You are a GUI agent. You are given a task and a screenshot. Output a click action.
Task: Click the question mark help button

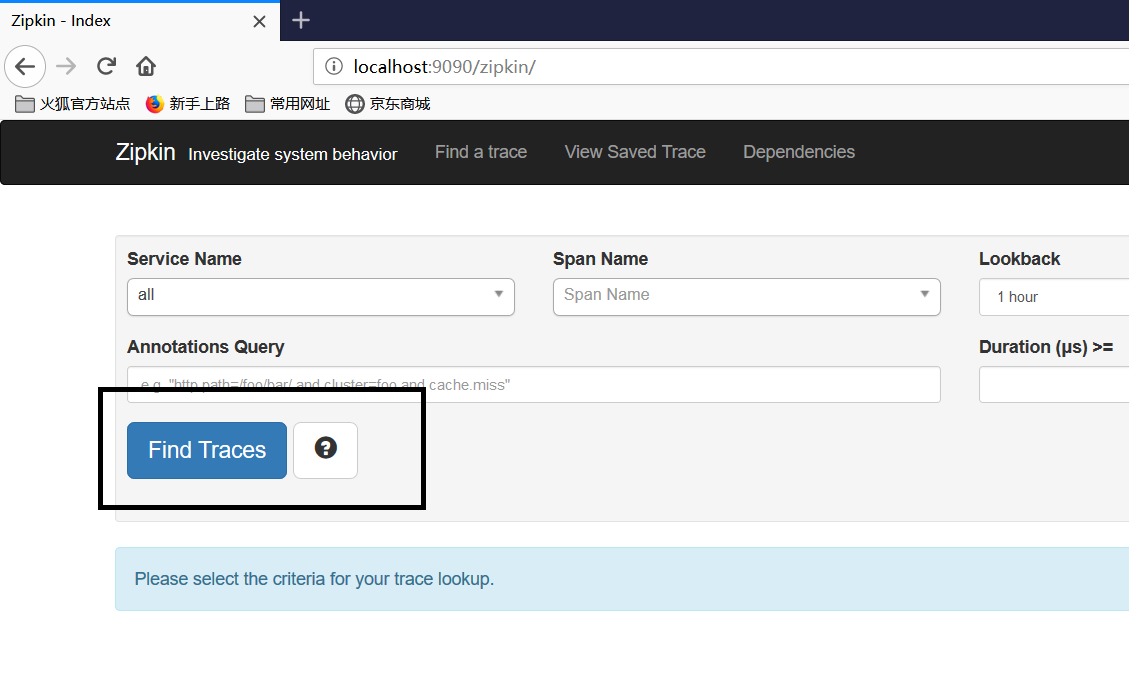point(325,450)
